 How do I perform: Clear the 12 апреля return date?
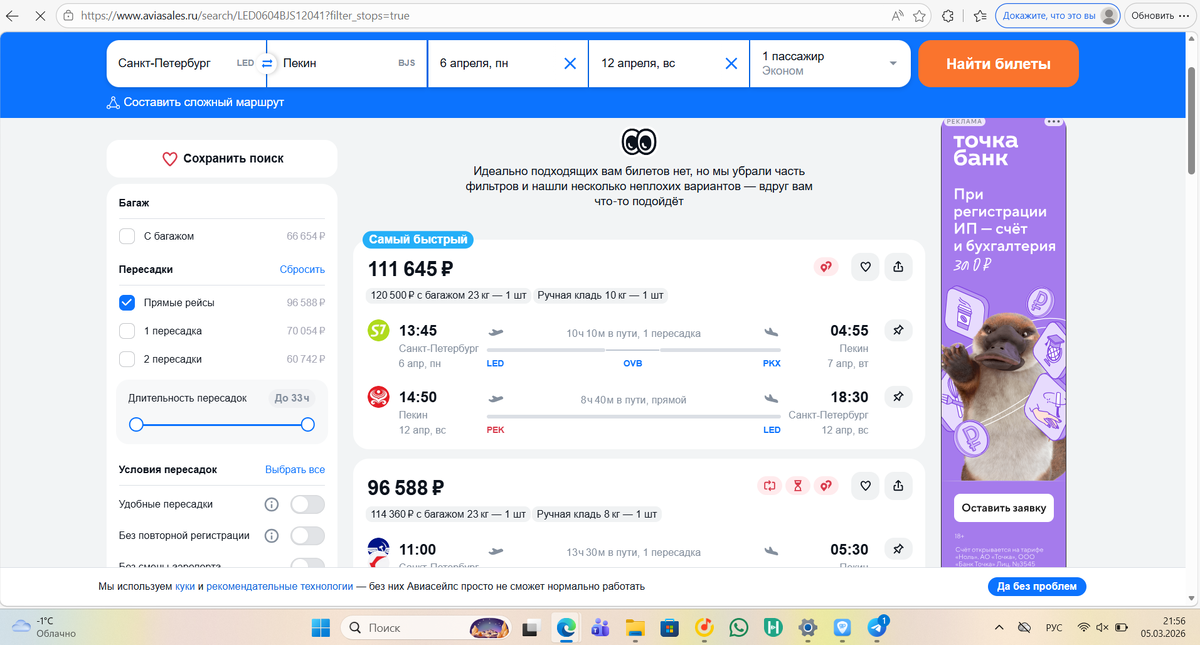[731, 63]
